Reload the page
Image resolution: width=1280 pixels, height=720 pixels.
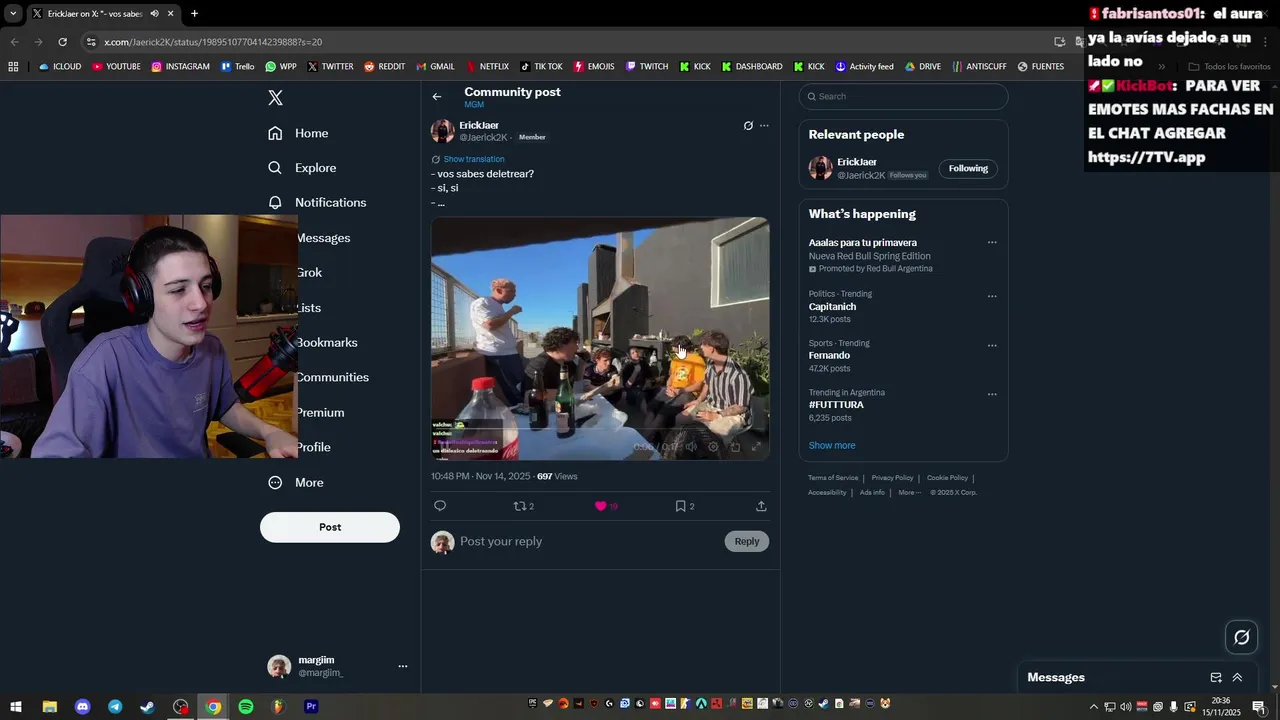[x=62, y=42]
